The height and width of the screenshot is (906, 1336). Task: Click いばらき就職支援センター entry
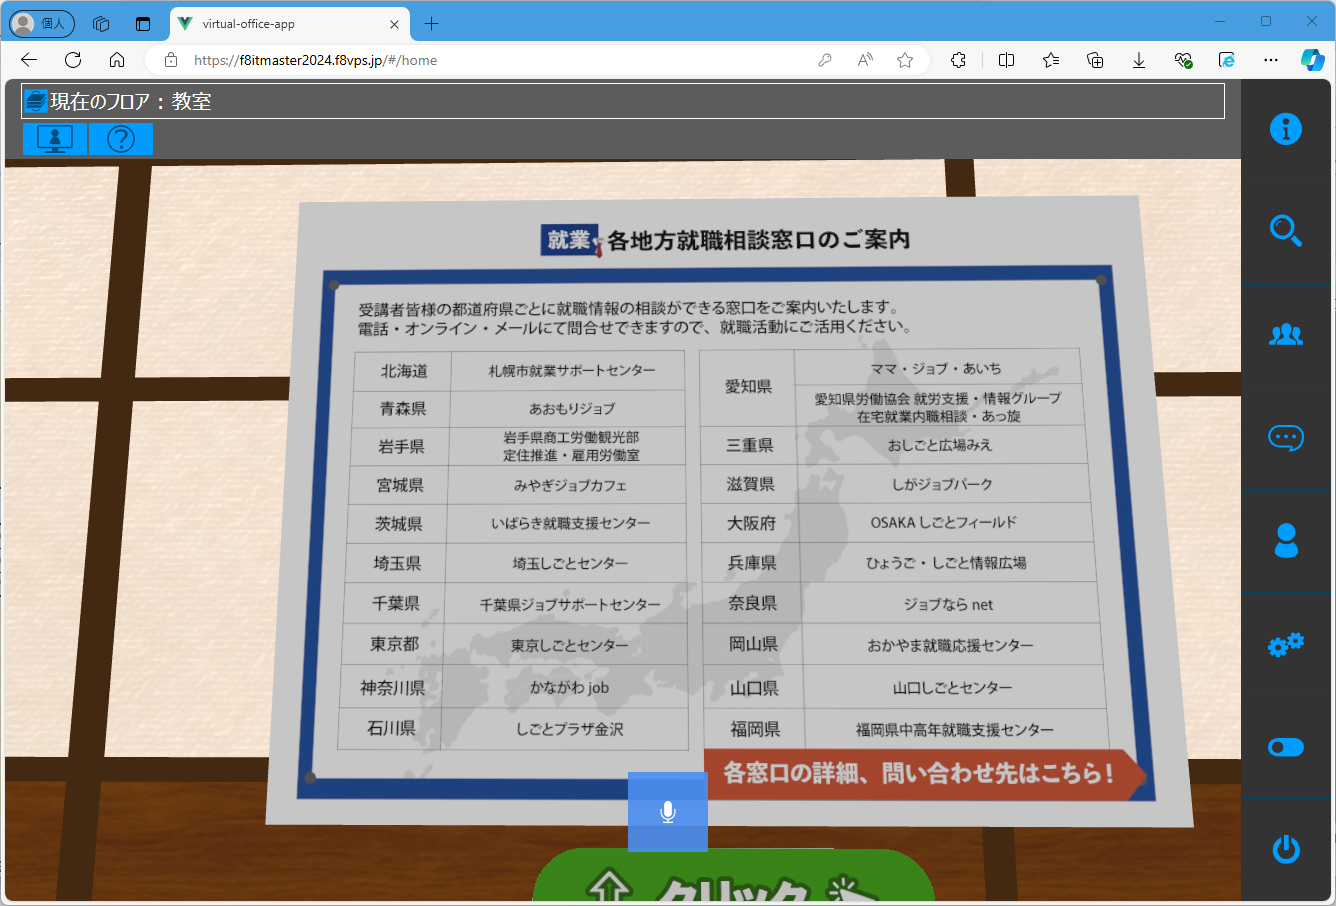coord(571,524)
